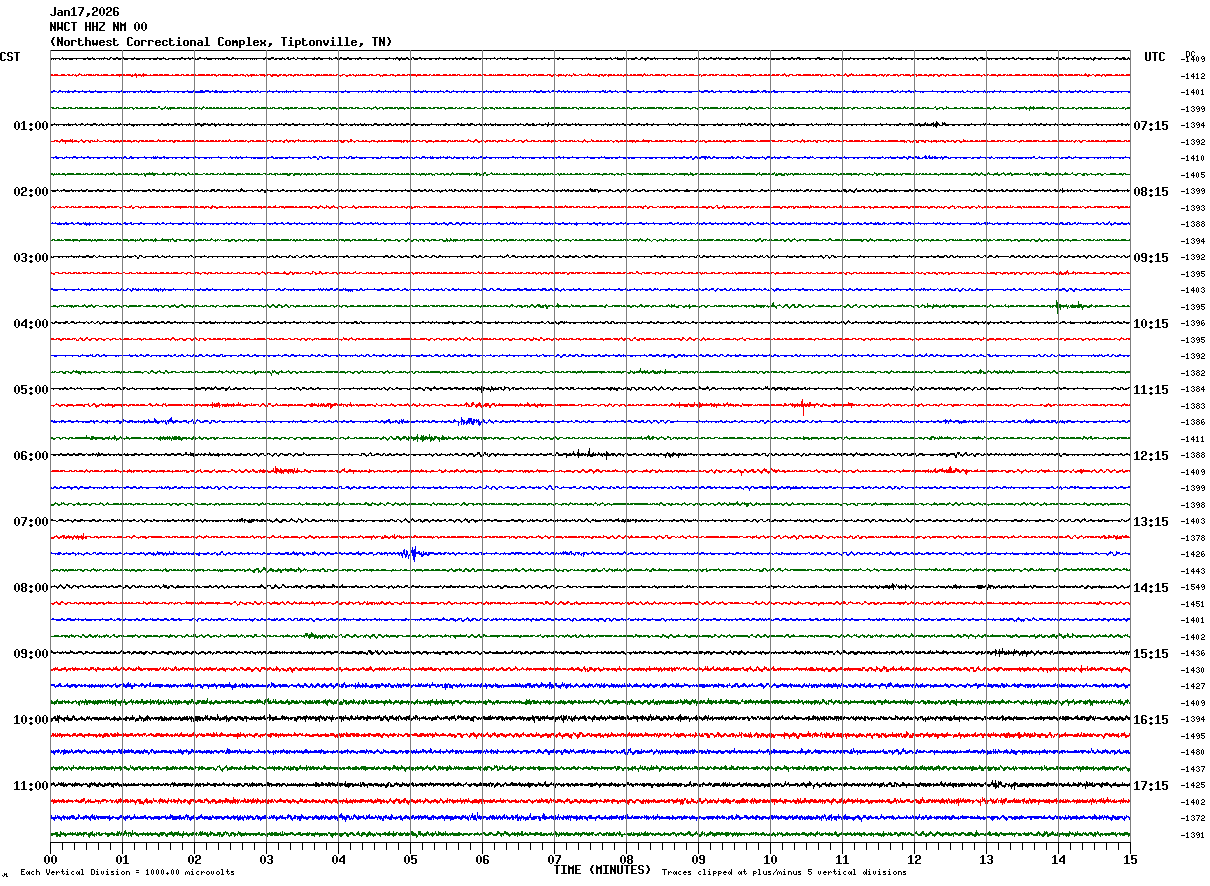Click the 17:15 UTC time label

pos(1151,786)
